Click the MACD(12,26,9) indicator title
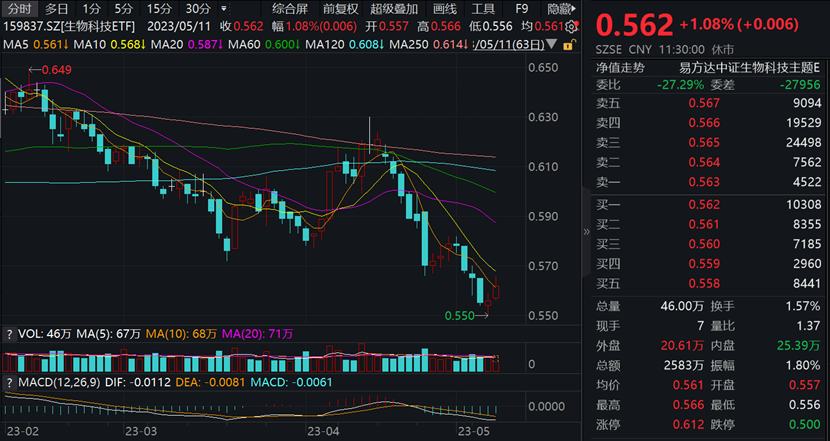This screenshot has height=441, width=830. 59,382
